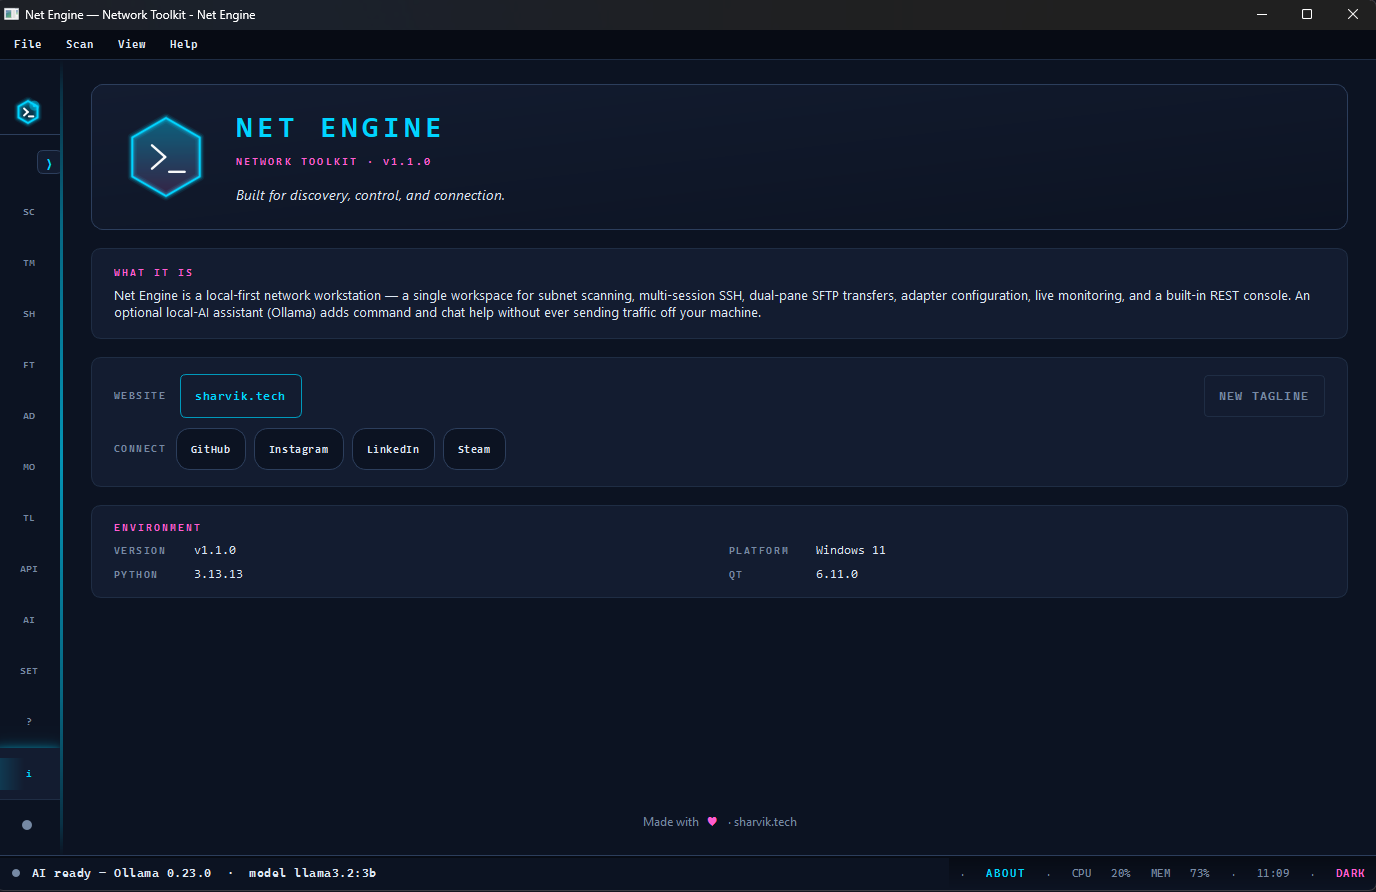Open the GitHub connect link
This screenshot has width=1376, height=892.
pyautogui.click(x=211, y=449)
